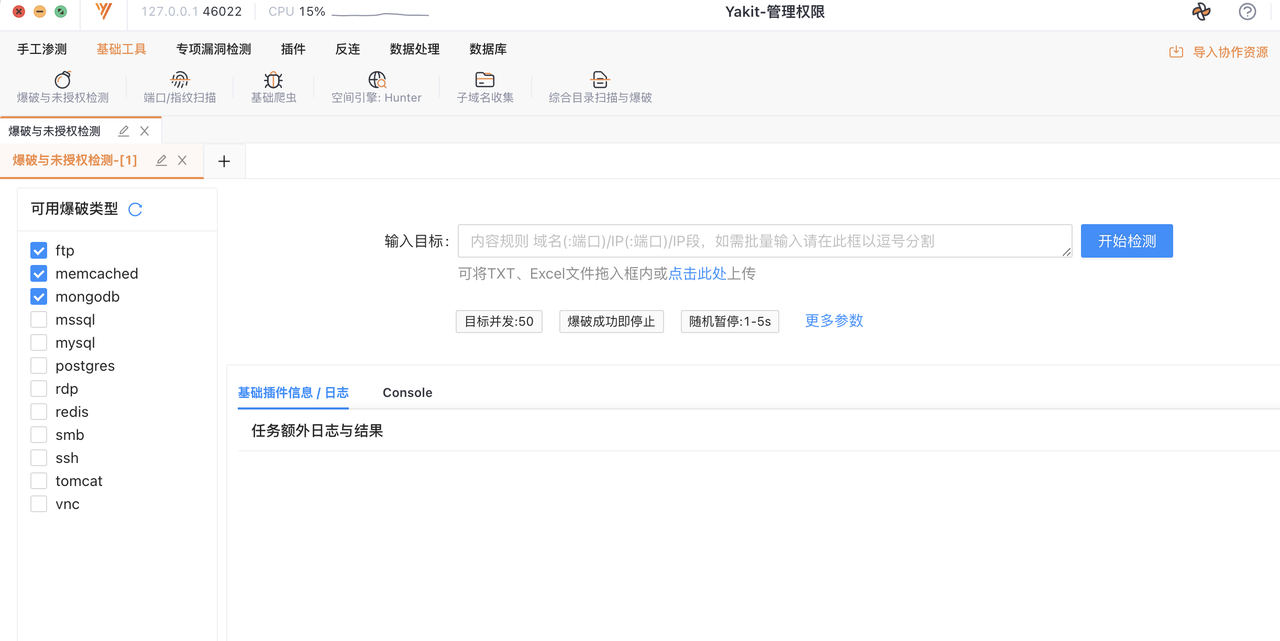Check the redis brute force type
Image resolution: width=1280 pixels, height=641 pixels.
pos(39,412)
